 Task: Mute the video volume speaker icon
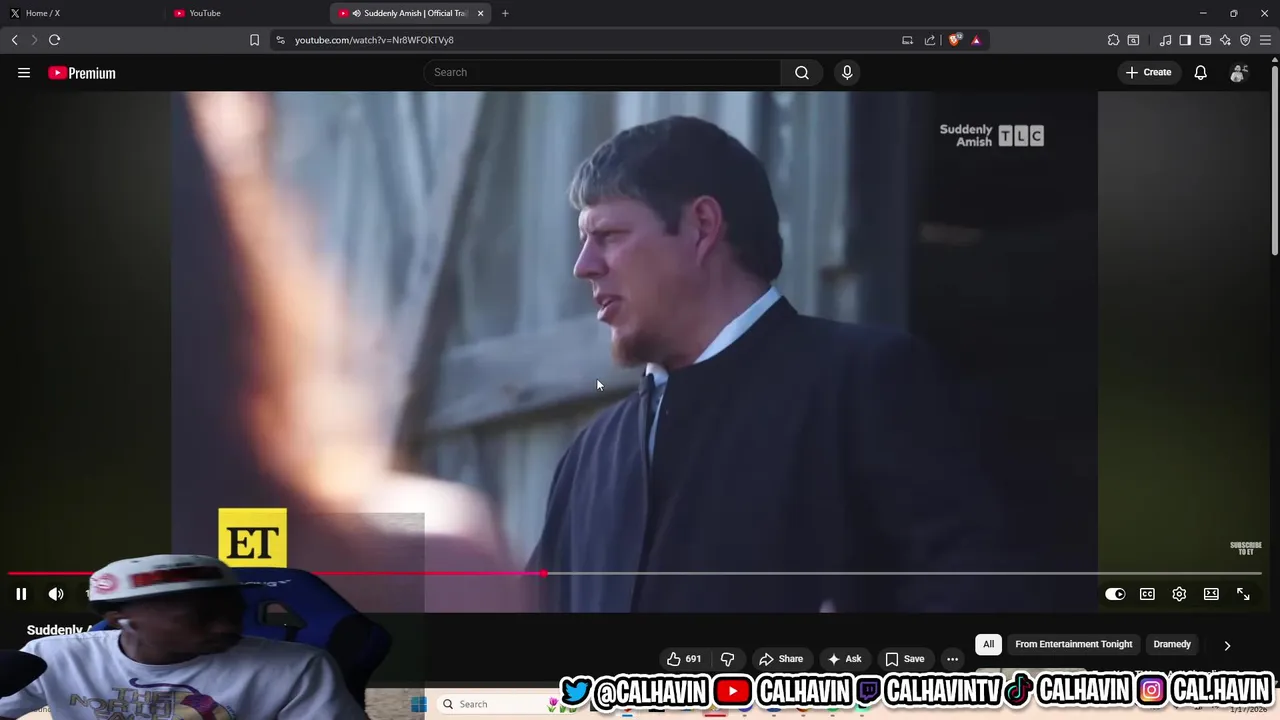pos(56,594)
